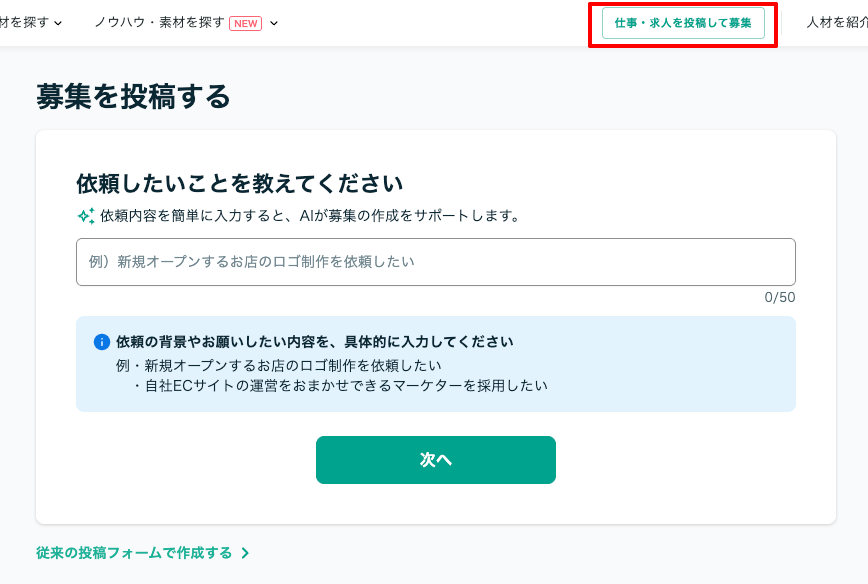Focus the request description input field

pos(435,262)
